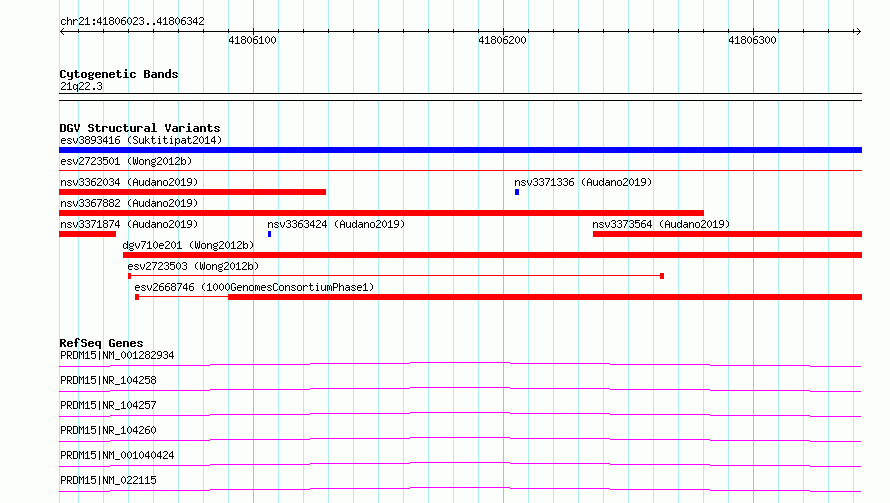Click the DGV Structural Variants track title

coord(140,128)
